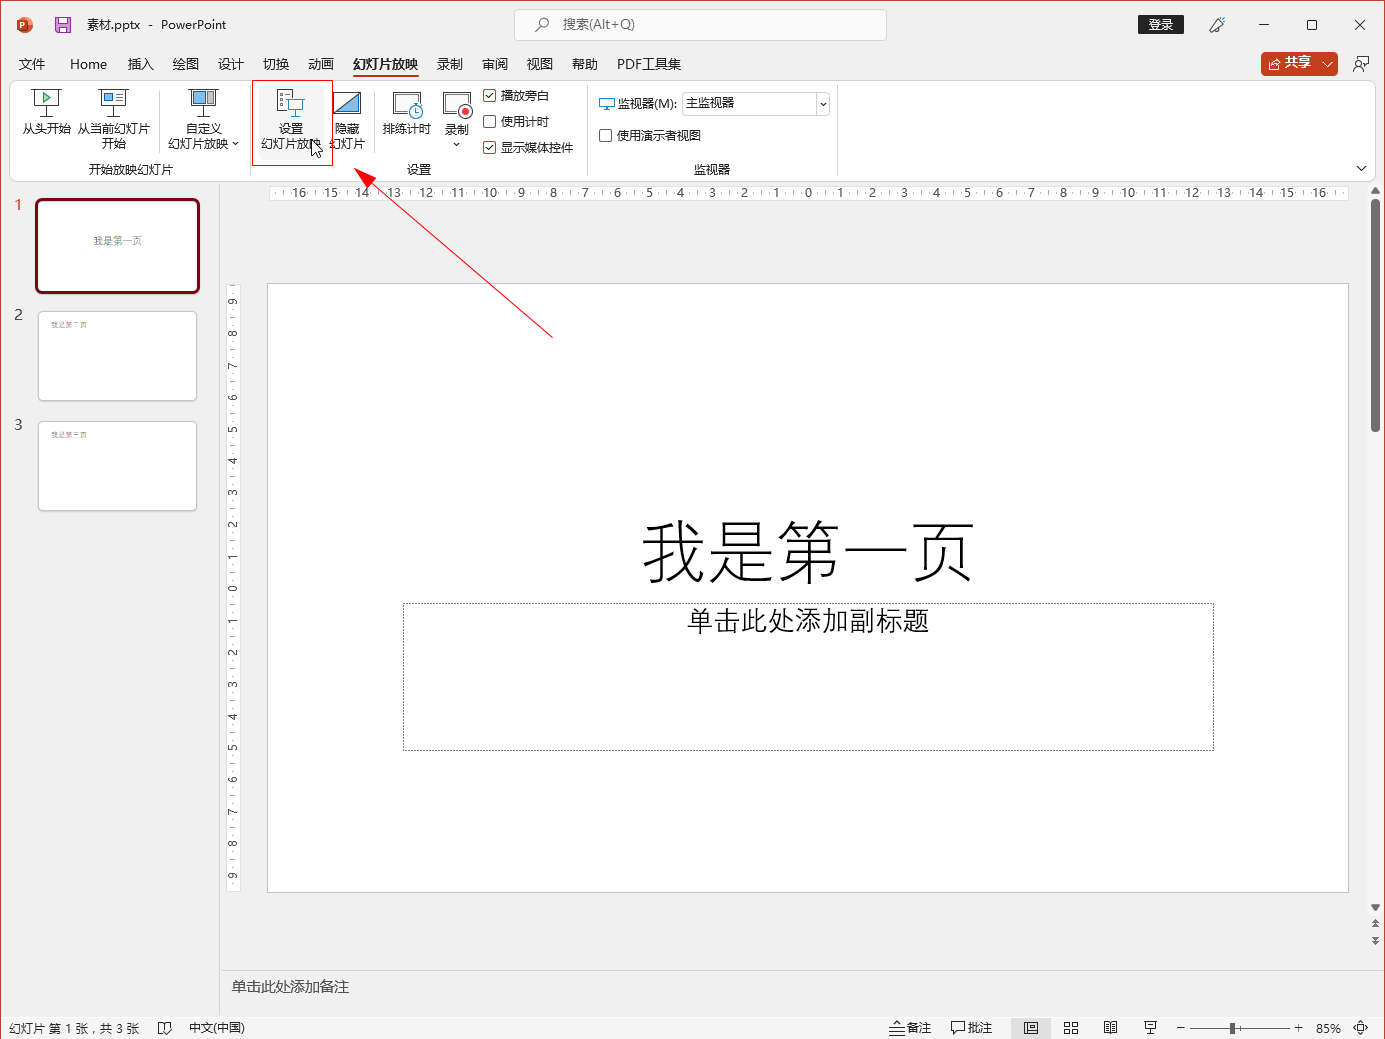This screenshot has height=1039, width=1385.
Task: Go to next slide double-arrow button
Action: click(x=1375, y=941)
